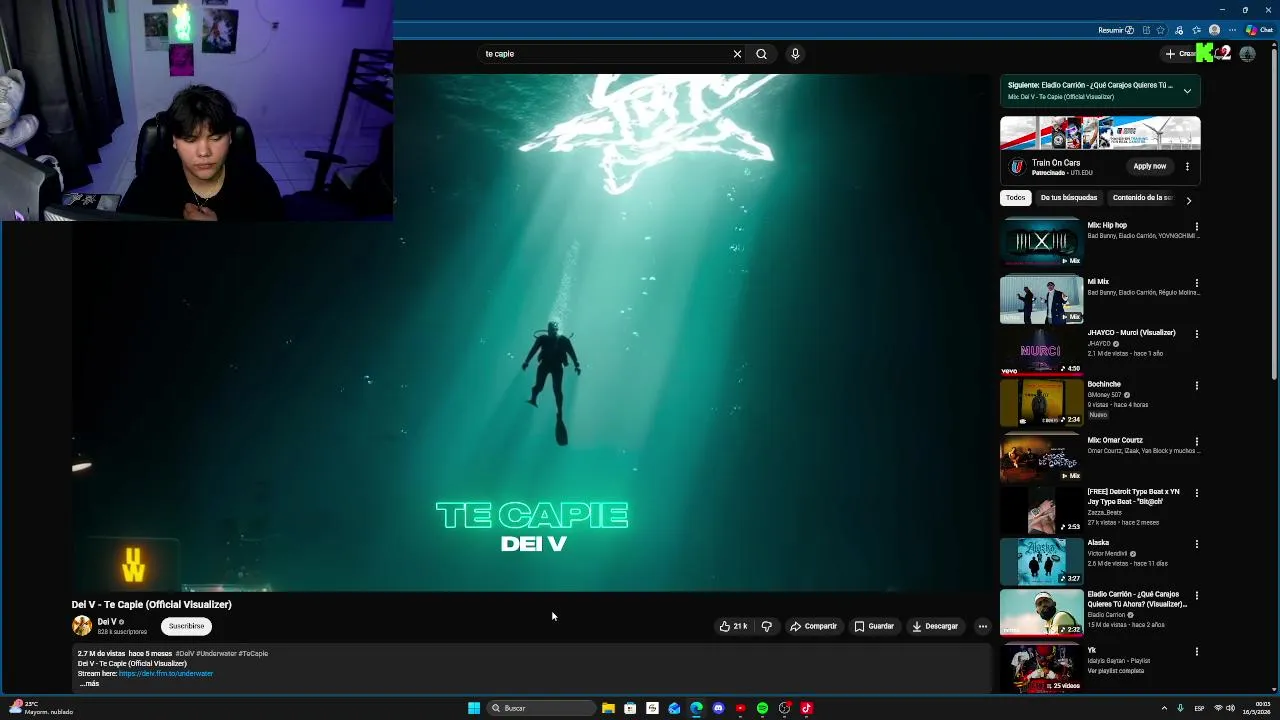Click the Compartir share button
Image resolution: width=1280 pixels, height=720 pixels.
coord(813,626)
